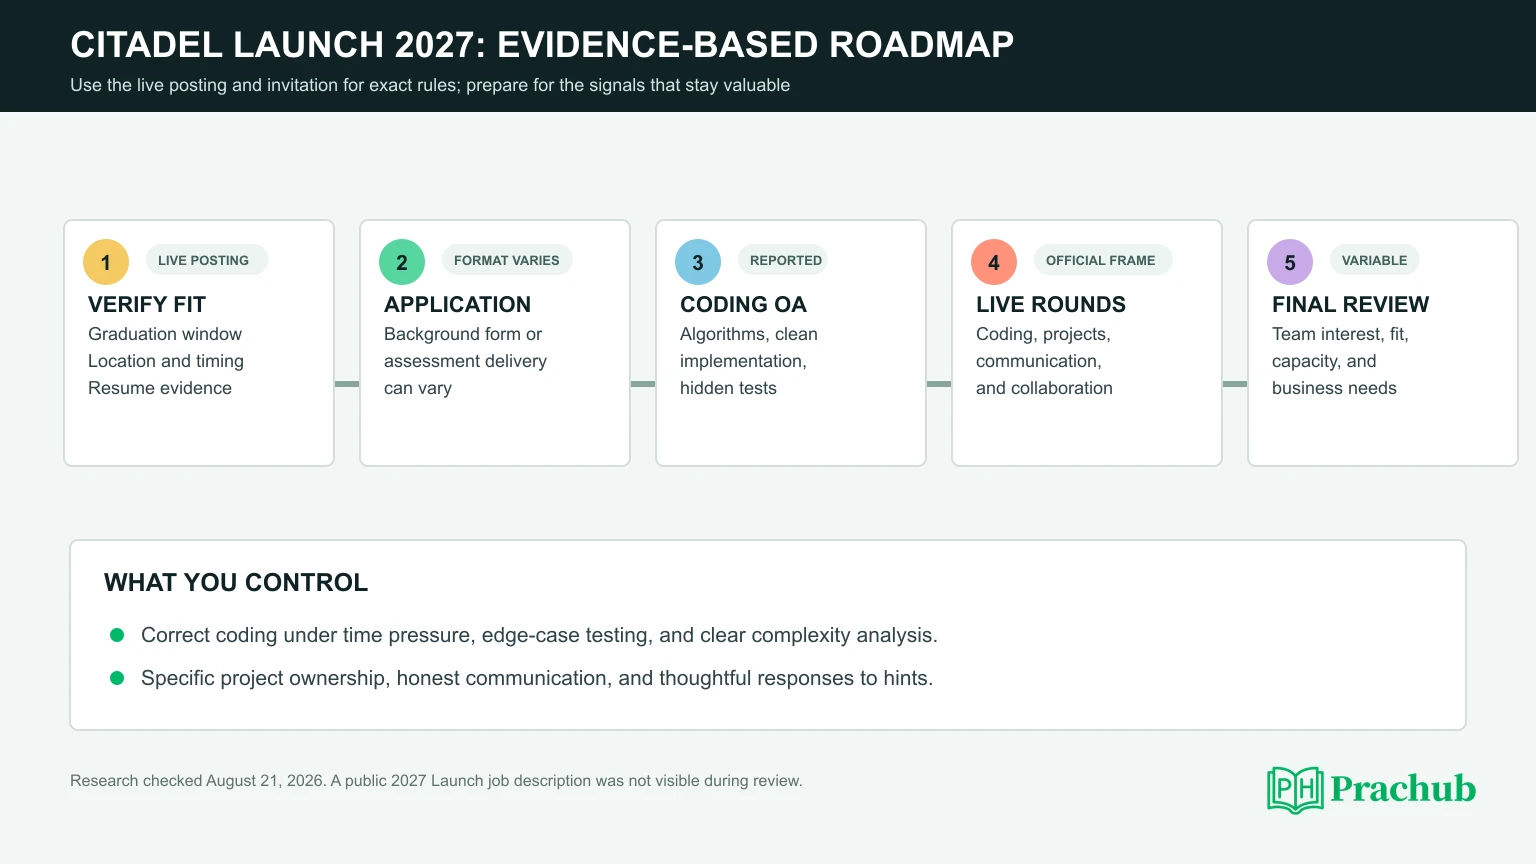The image size is (1536, 864).
Task: Click 'and collaboration' text
Action: point(1044,388)
